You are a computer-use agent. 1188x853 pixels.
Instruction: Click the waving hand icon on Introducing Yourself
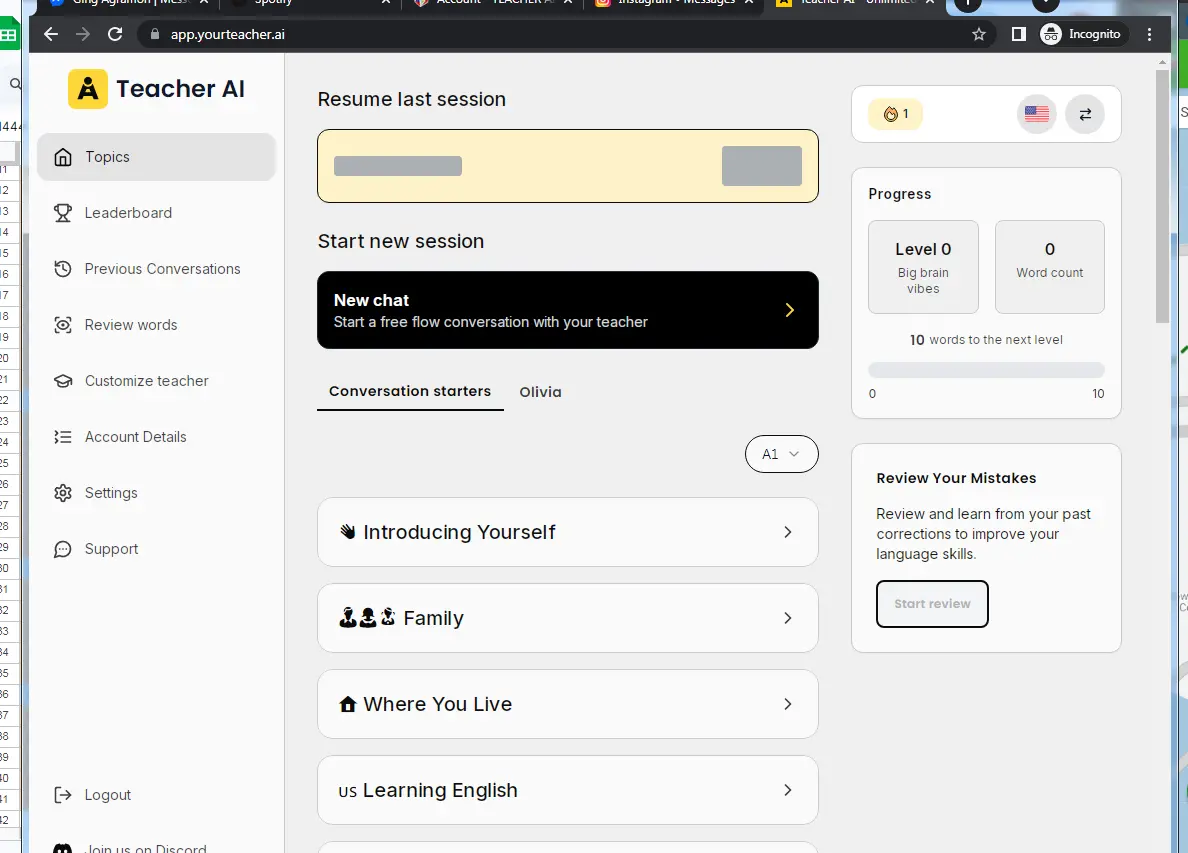point(348,532)
